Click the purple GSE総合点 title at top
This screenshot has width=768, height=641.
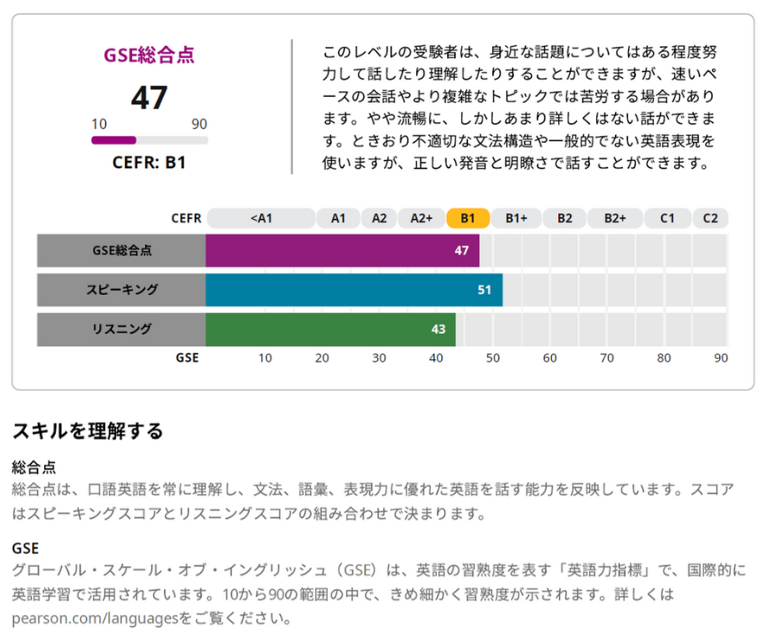149,56
